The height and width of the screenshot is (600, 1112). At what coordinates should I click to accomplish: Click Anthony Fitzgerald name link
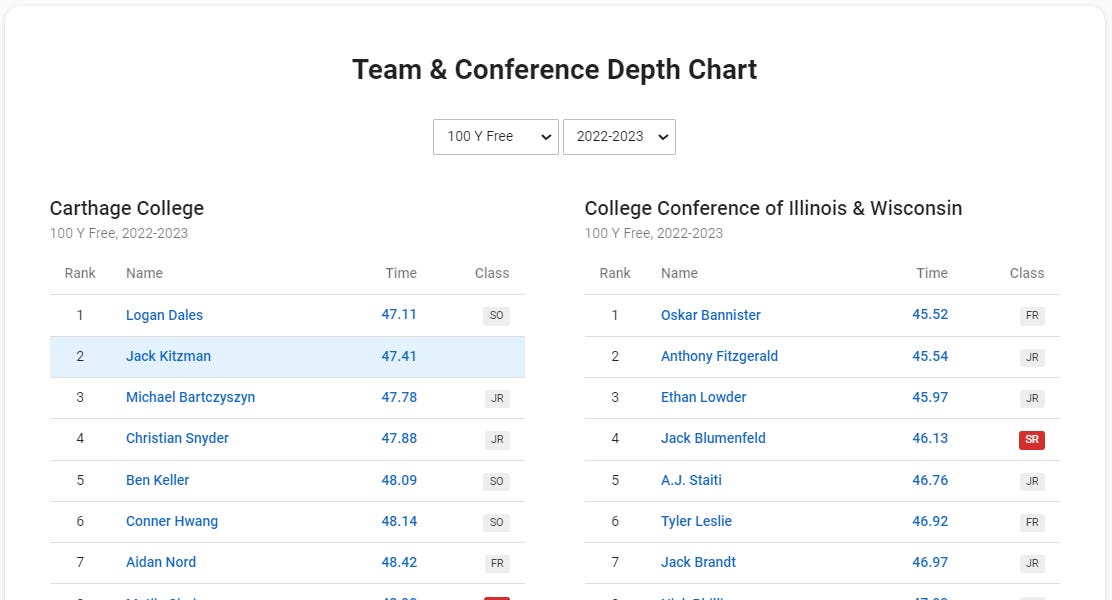click(719, 356)
